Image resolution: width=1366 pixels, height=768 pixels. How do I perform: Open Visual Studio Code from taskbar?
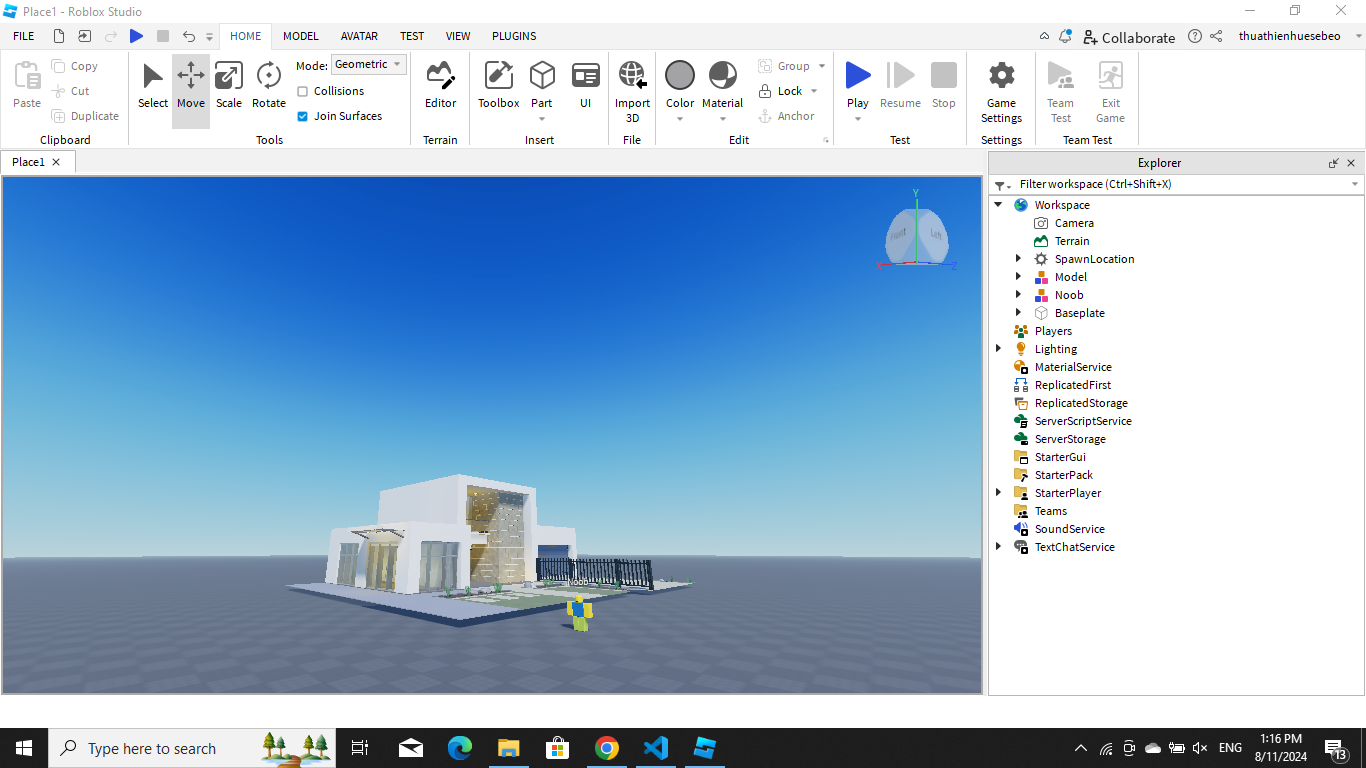[x=655, y=748]
